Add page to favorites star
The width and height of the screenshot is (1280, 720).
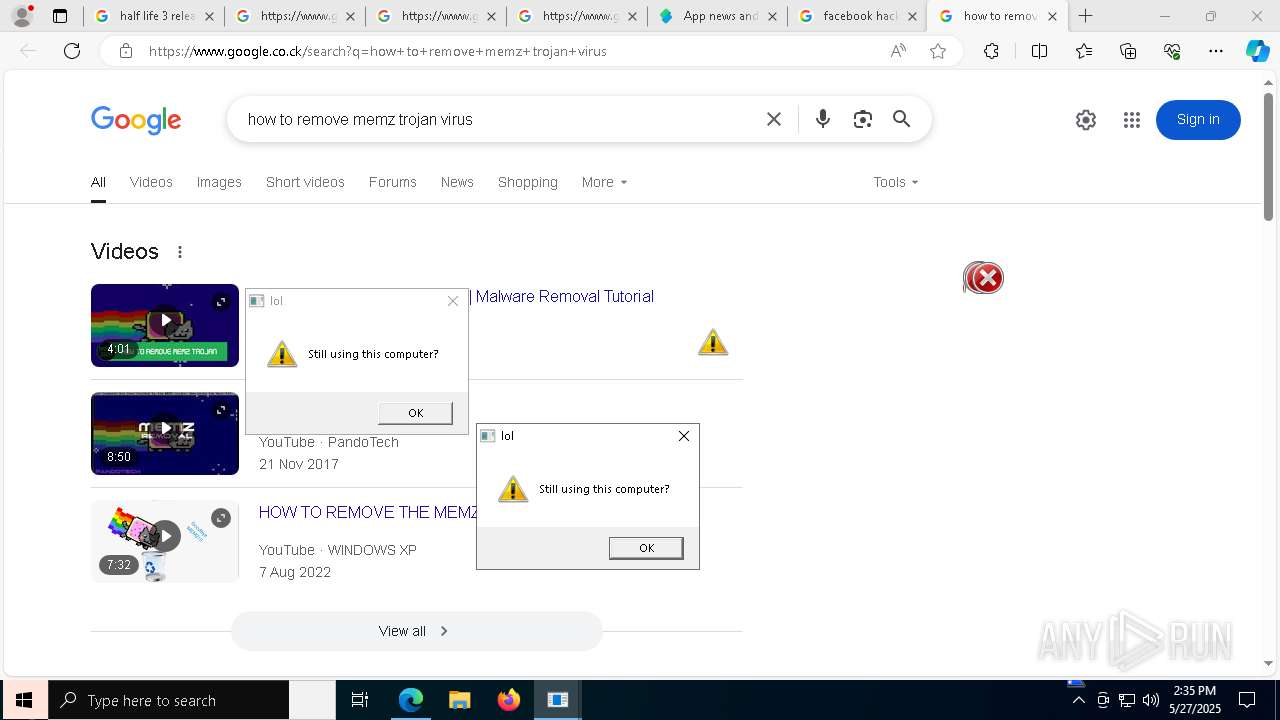938,51
